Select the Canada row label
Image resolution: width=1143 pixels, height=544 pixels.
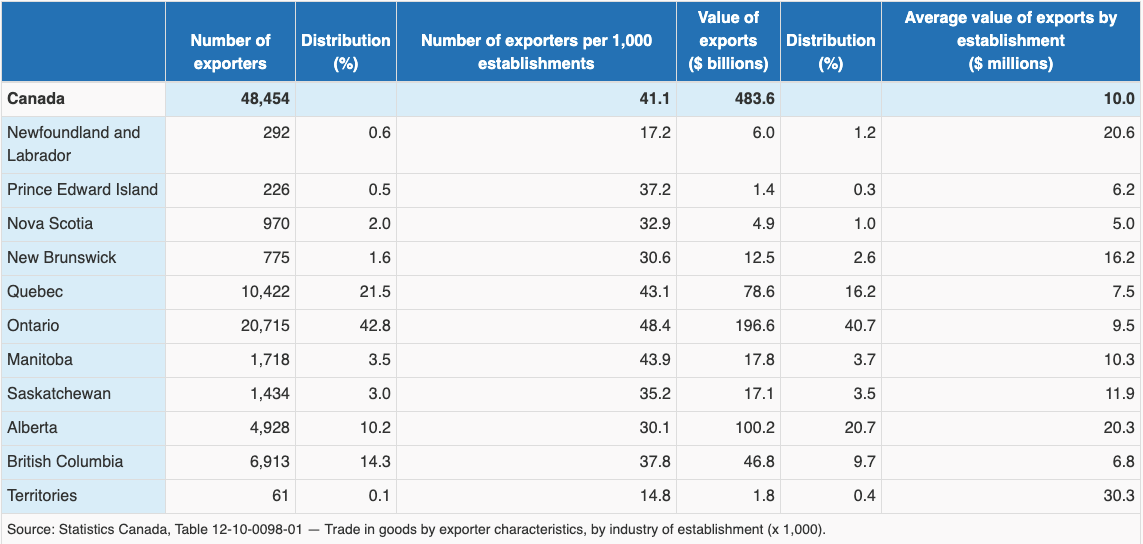pyautogui.click(x=36, y=99)
